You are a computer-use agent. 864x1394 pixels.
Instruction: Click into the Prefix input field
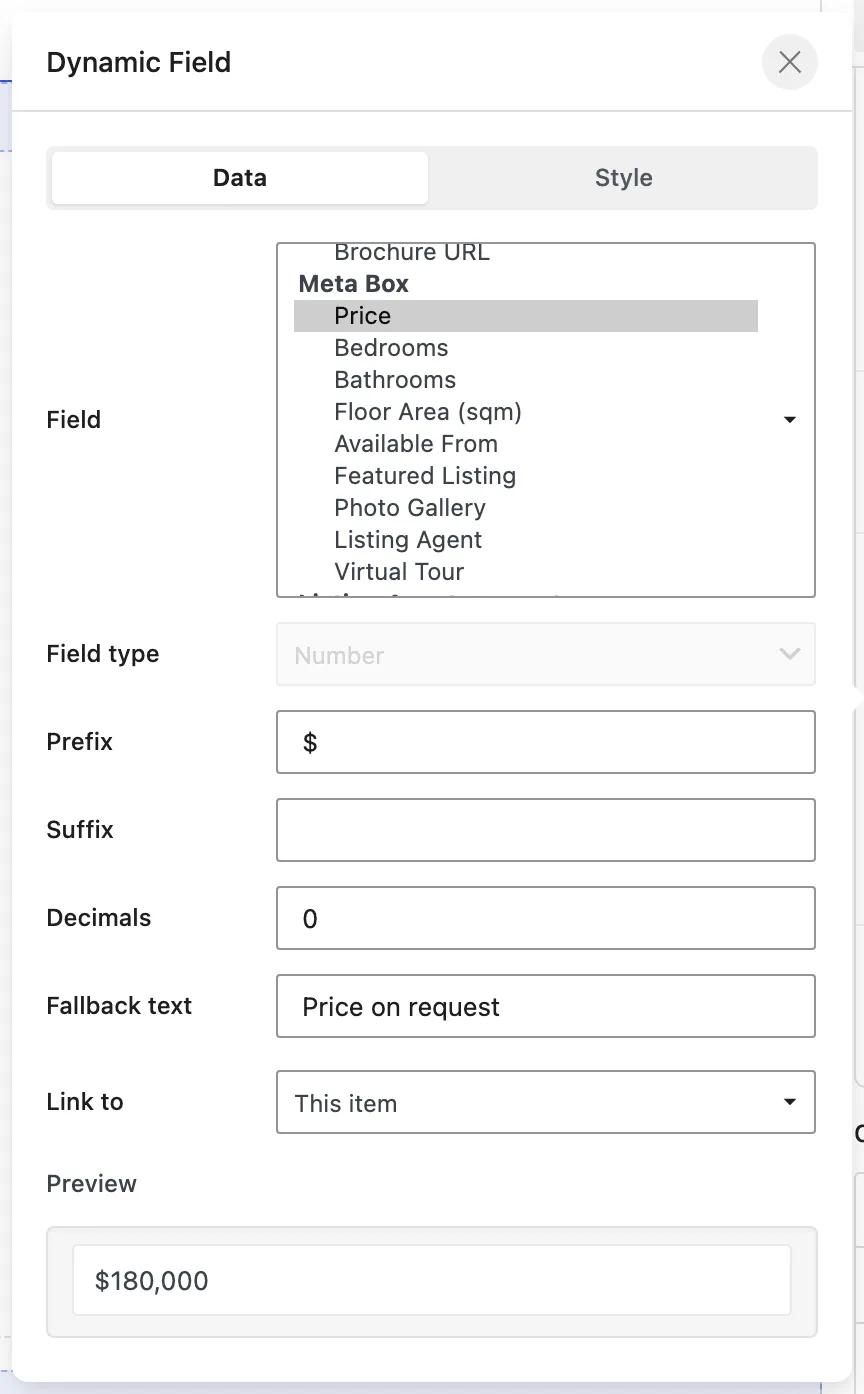546,742
